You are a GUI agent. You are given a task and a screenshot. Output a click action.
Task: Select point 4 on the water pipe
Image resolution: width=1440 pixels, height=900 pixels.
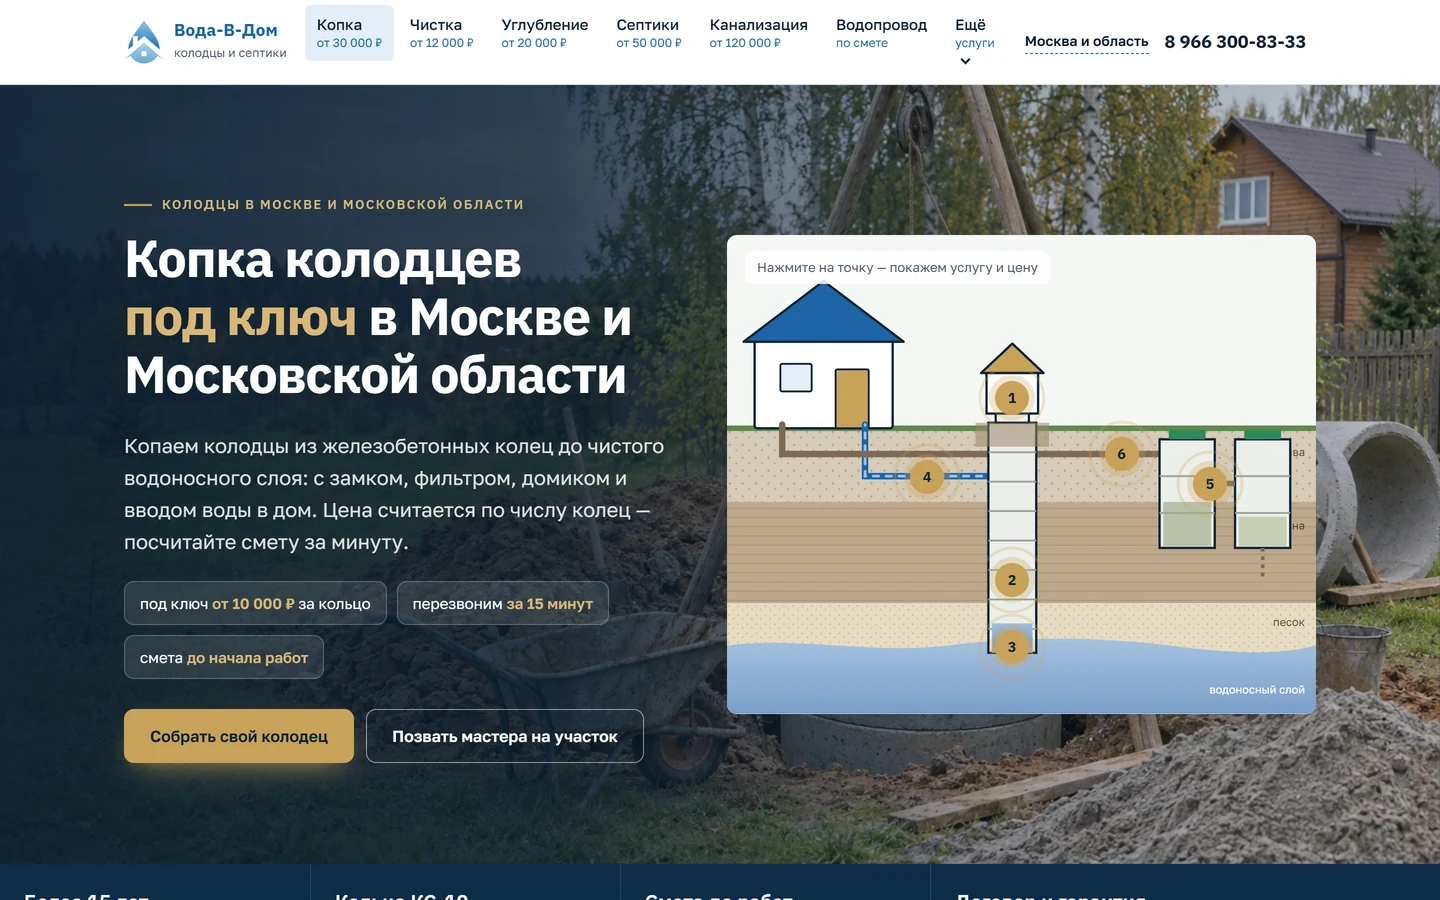927,477
